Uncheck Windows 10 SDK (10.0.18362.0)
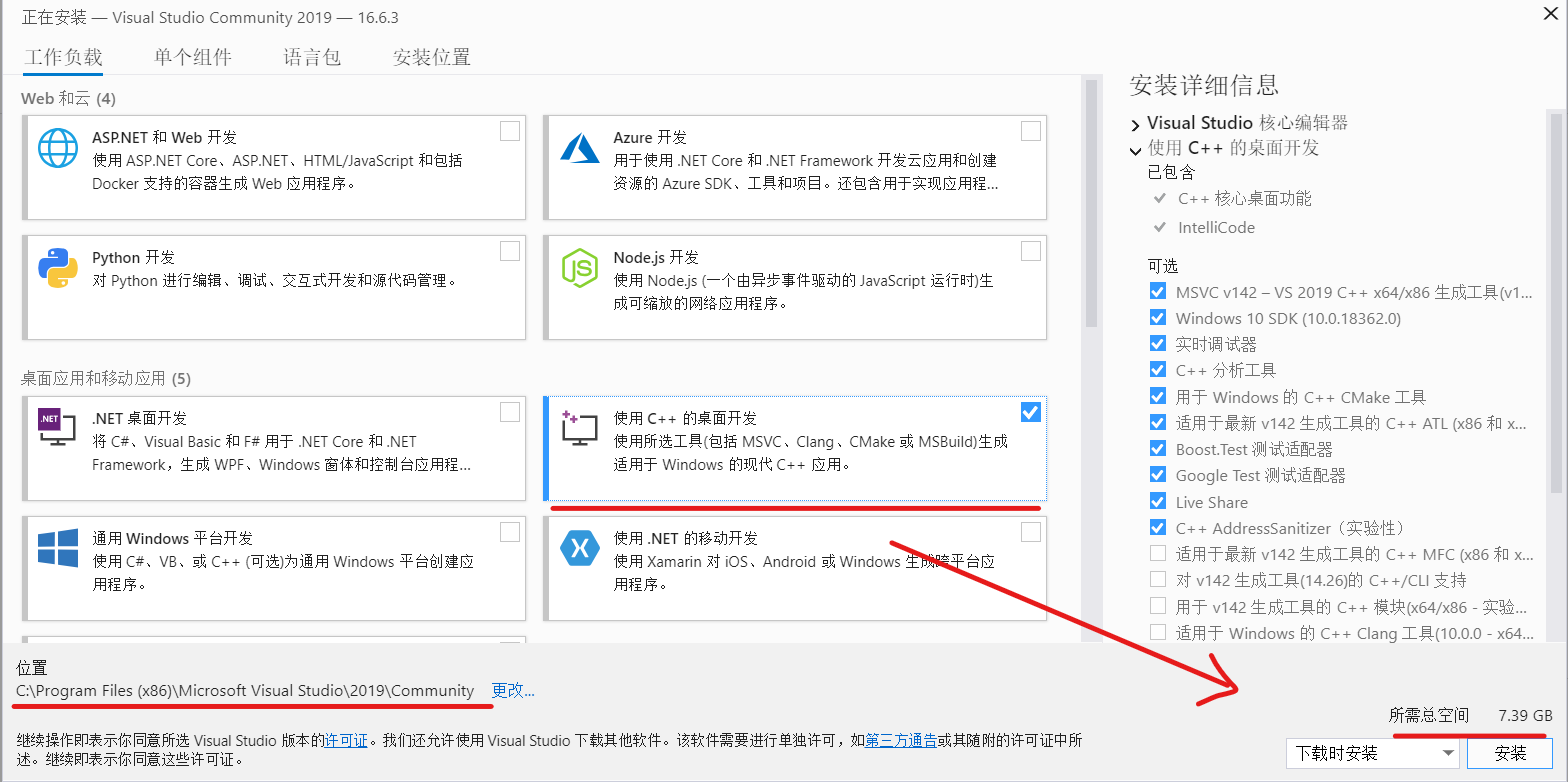Image resolution: width=1568 pixels, height=782 pixels. (1158, 318)
